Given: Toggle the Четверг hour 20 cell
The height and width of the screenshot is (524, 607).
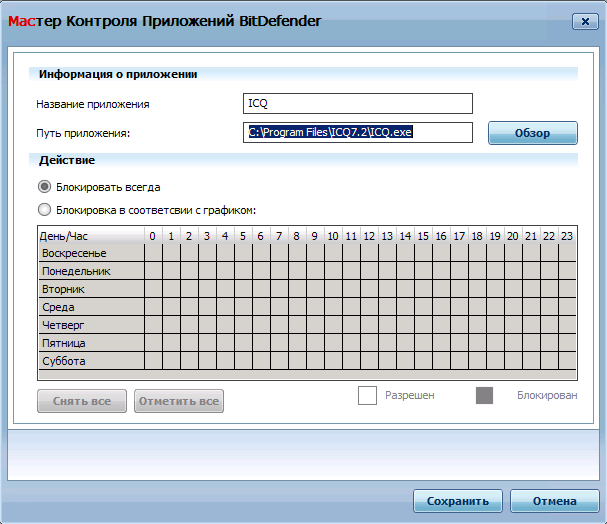Looking at the screenshot, I should [513, 325].
